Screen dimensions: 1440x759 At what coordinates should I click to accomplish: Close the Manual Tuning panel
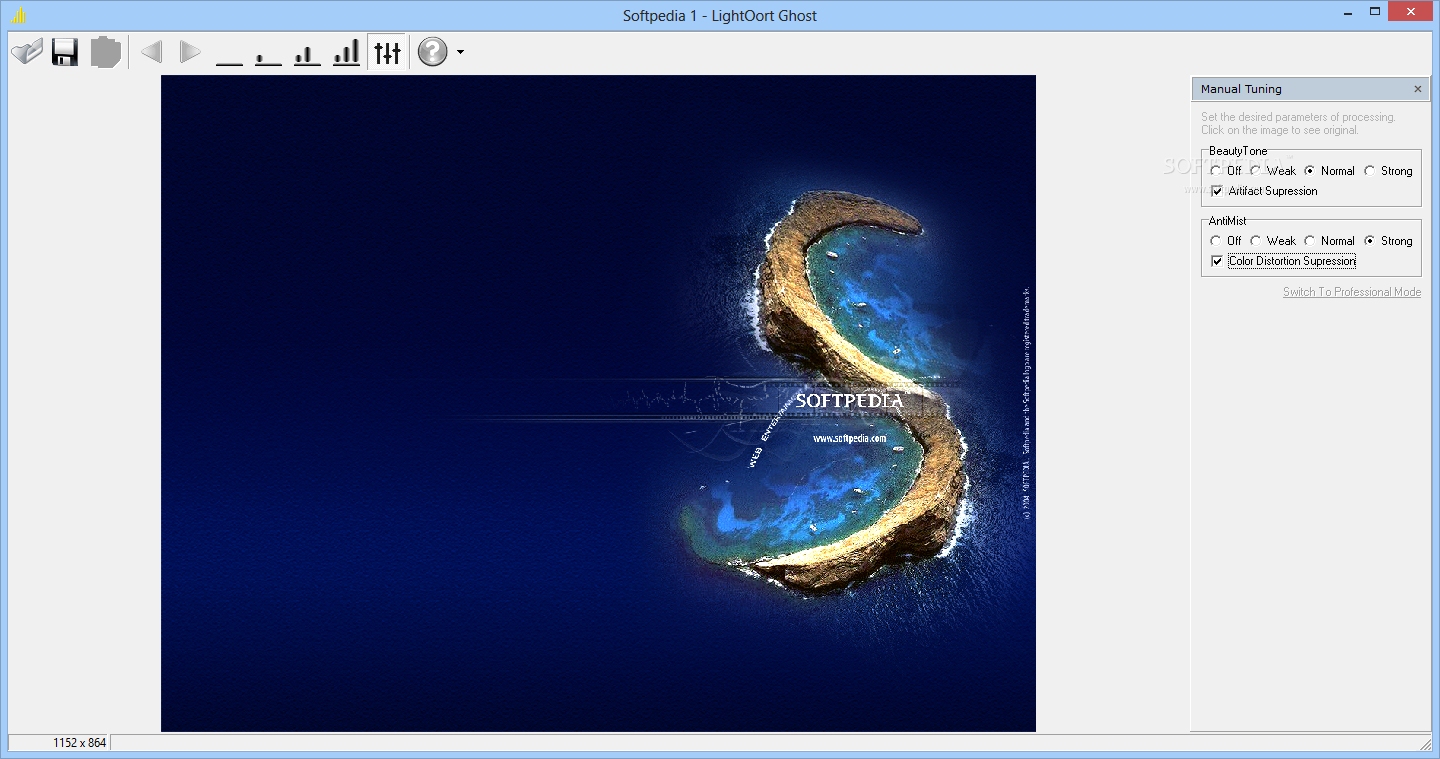(1417, 89)
